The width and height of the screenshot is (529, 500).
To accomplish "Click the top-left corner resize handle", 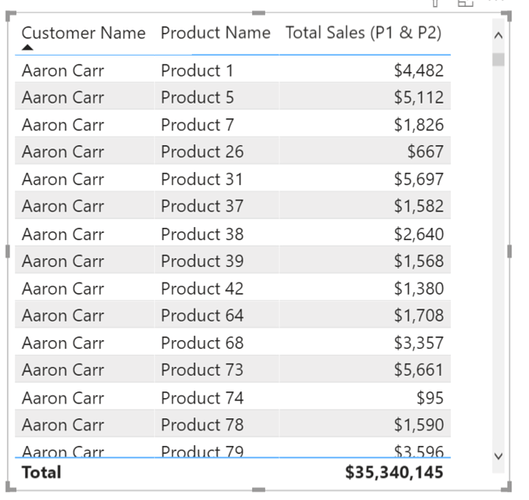I will (x=11, y=16).
